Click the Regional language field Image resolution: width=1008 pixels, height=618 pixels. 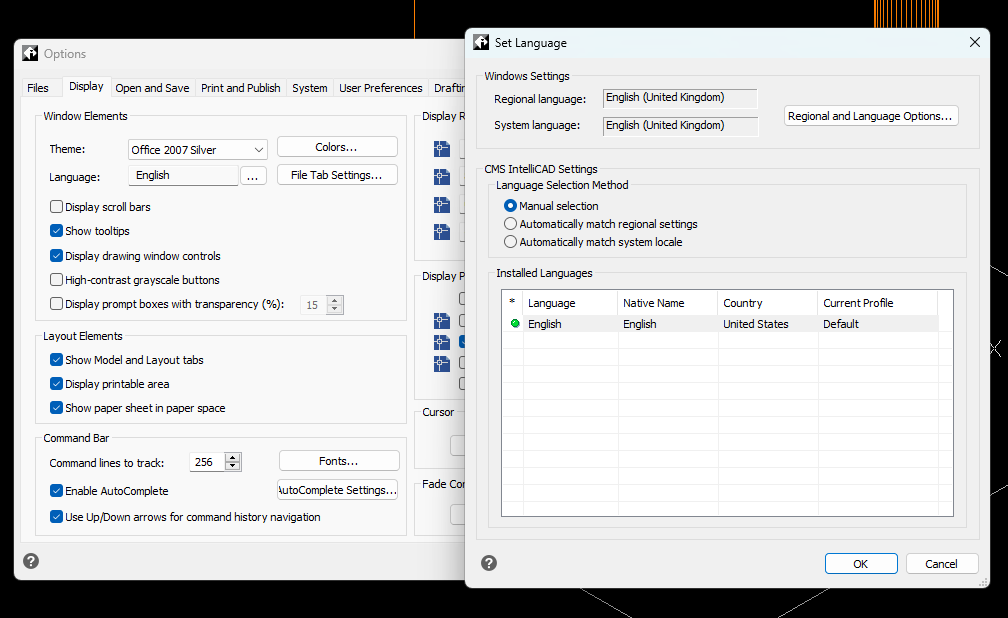(680, 98)
